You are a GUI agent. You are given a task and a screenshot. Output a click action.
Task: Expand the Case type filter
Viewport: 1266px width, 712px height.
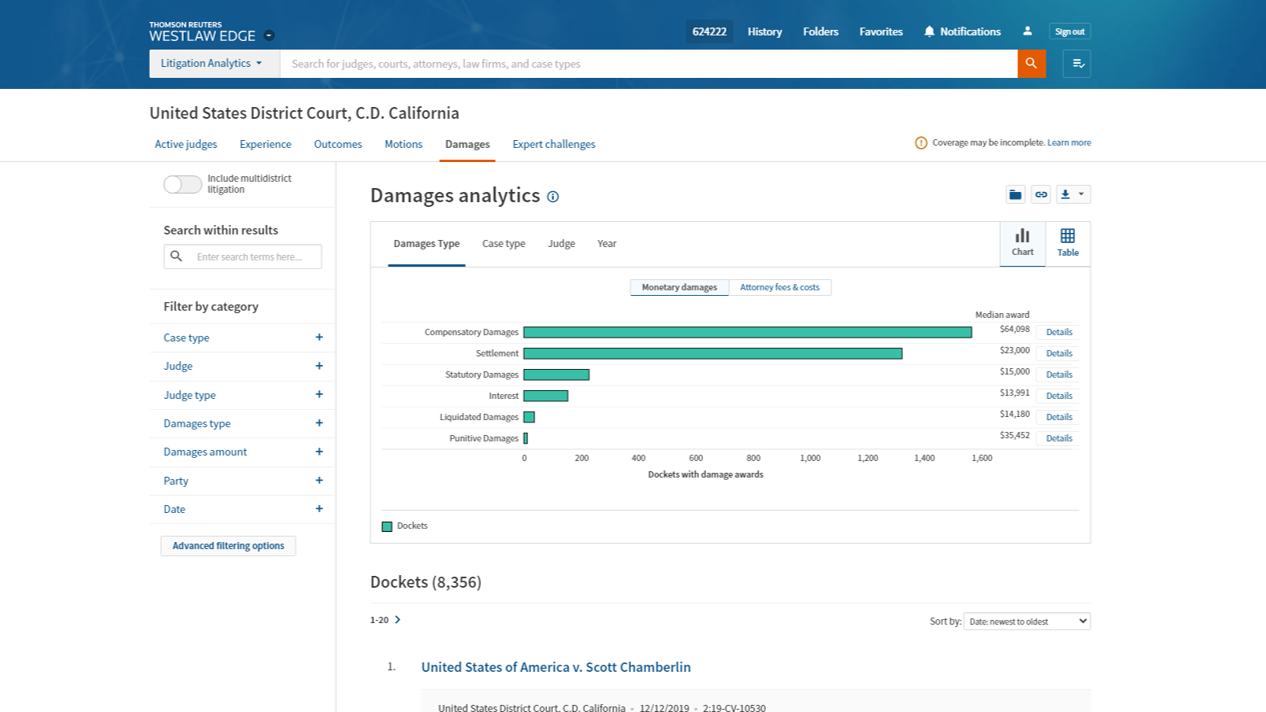click(319, 338)
